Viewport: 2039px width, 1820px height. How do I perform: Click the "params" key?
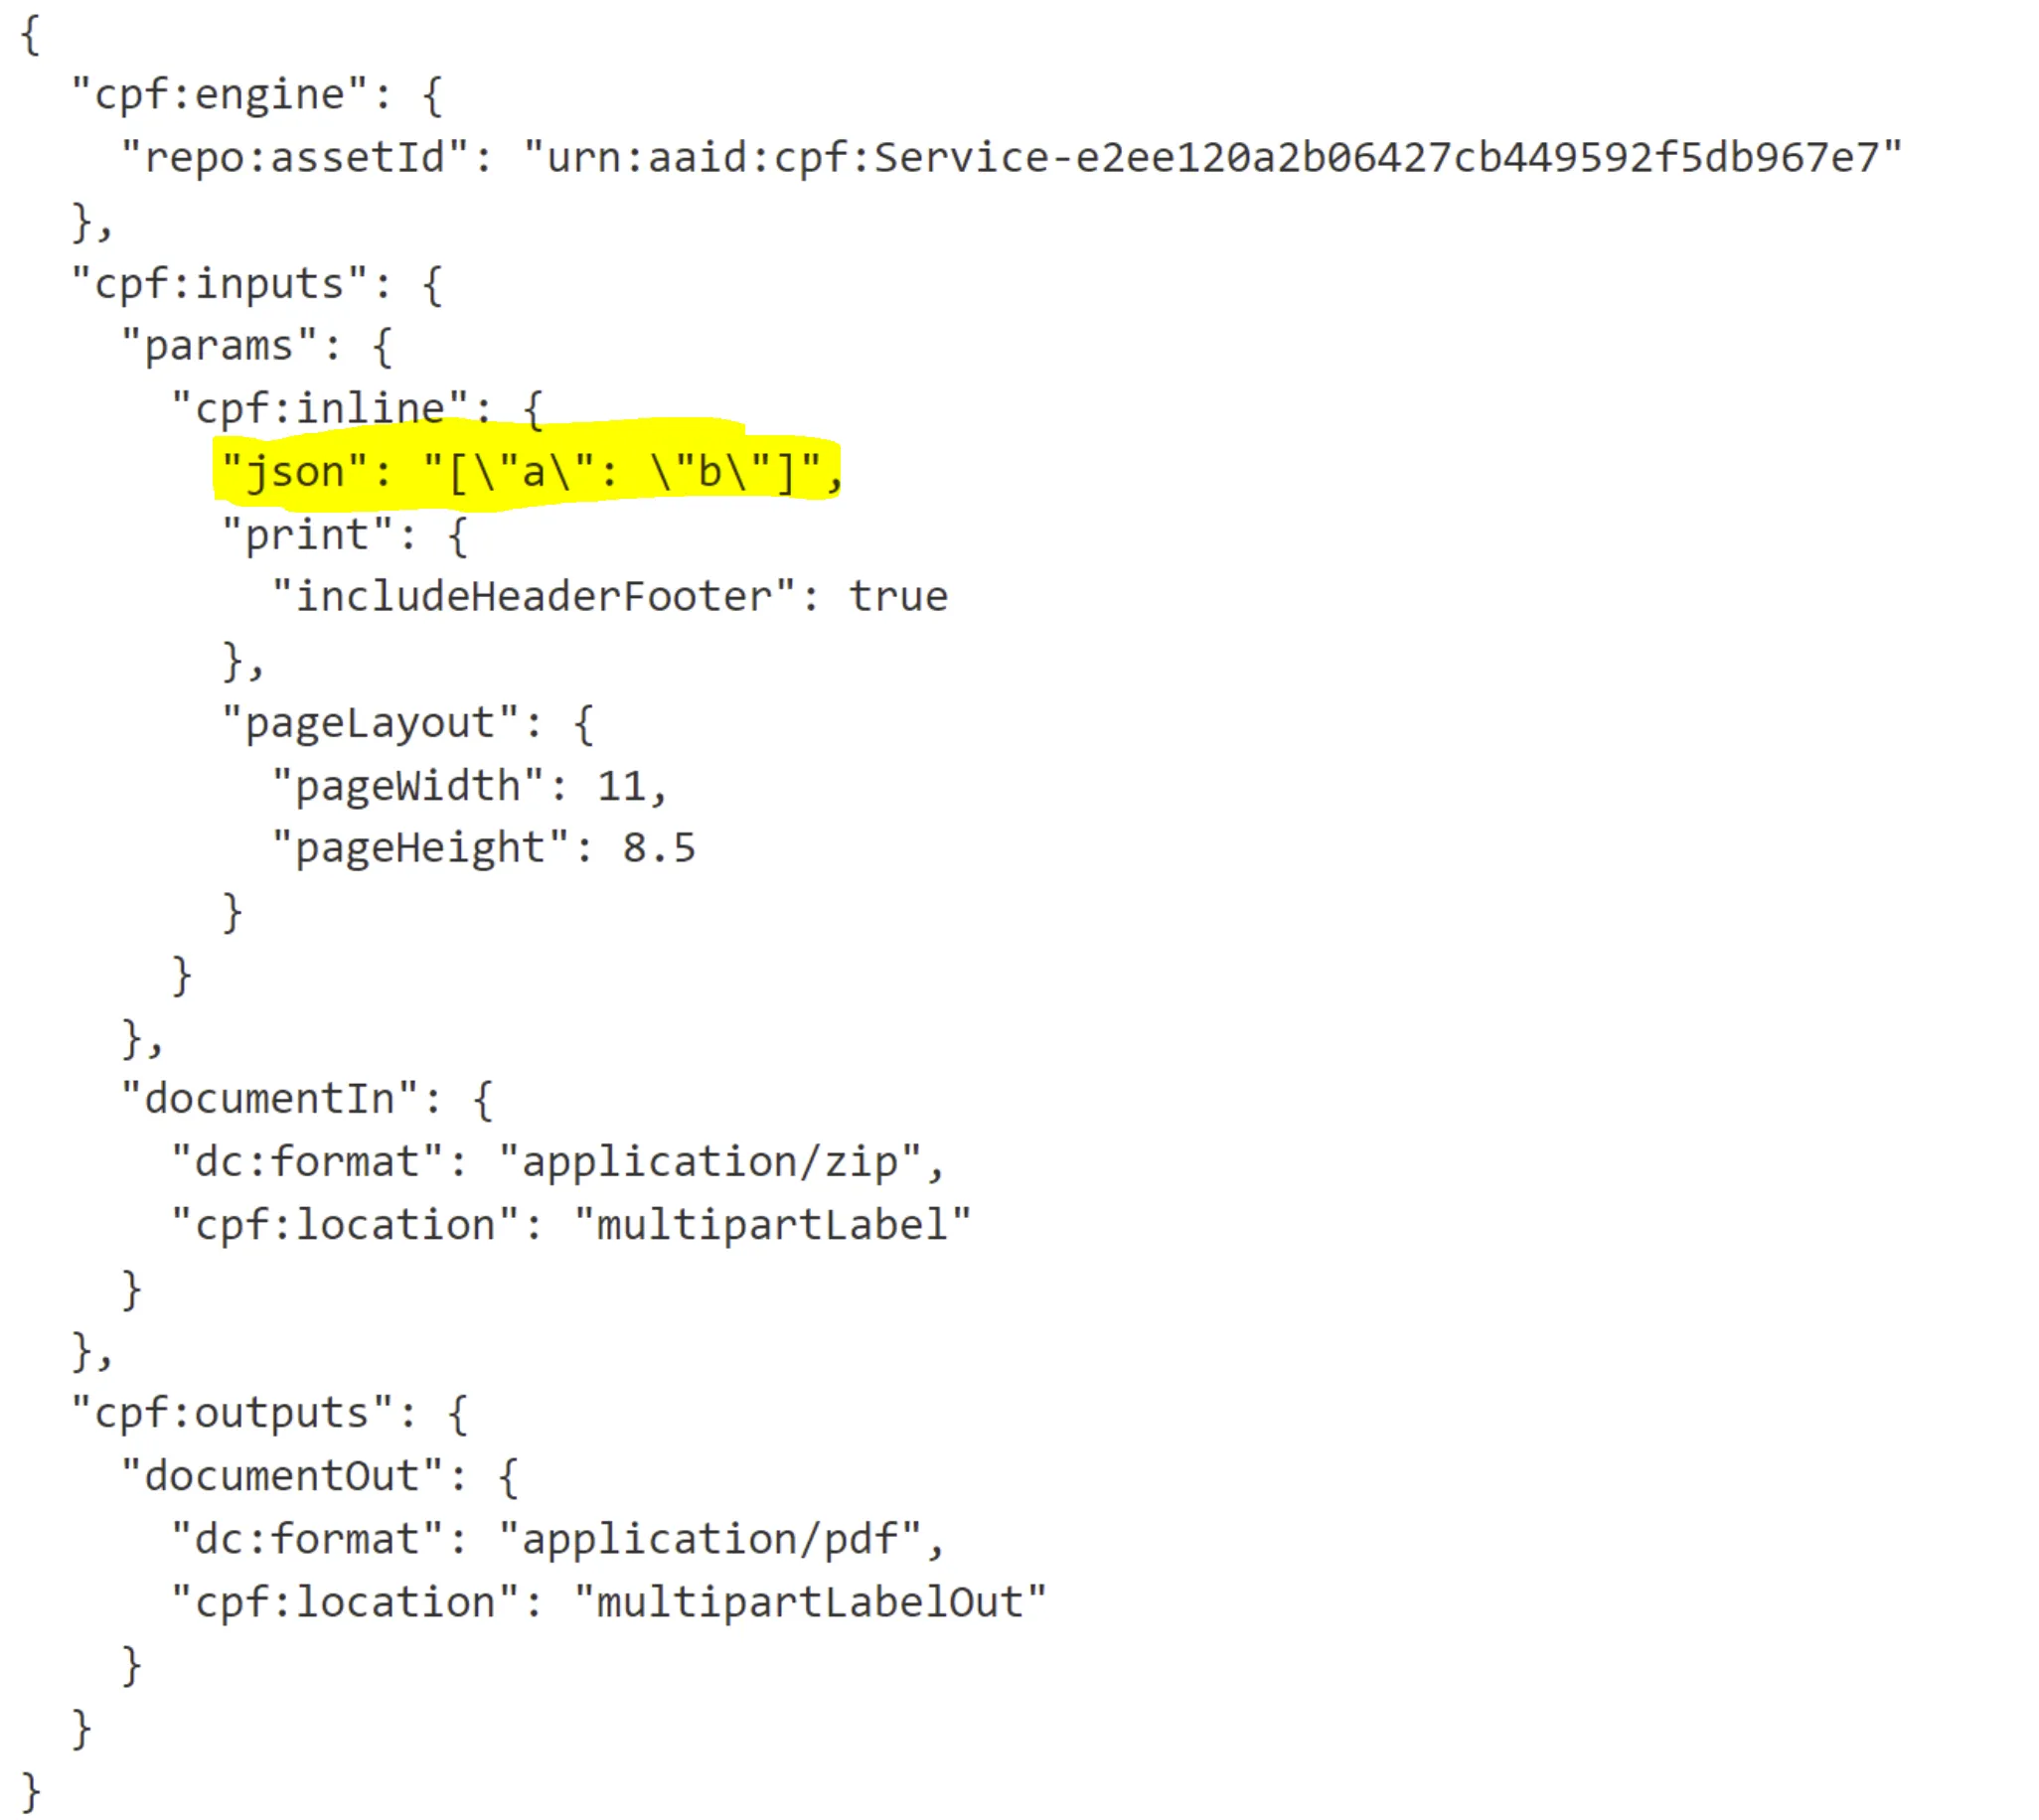tap(219, 346)
